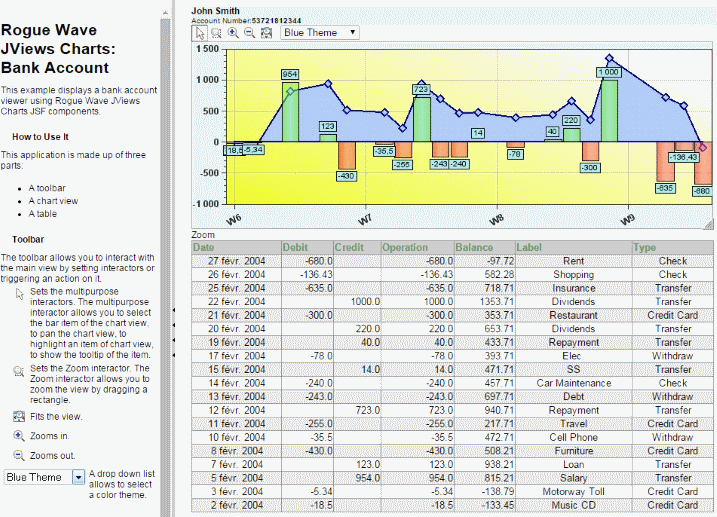Click the green bar labeled 954 in chart
717x517 pixels.
(x=290, y=112)
